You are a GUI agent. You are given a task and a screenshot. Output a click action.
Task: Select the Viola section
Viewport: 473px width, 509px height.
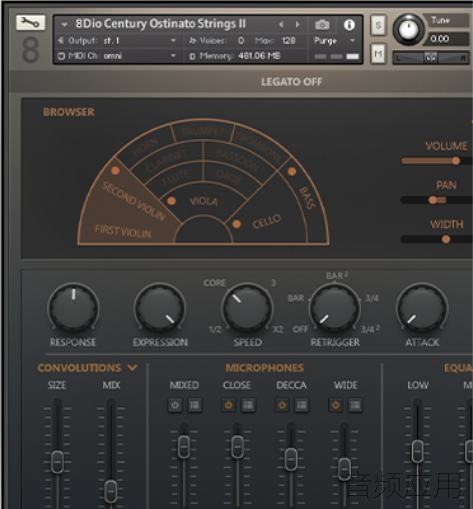203,201
